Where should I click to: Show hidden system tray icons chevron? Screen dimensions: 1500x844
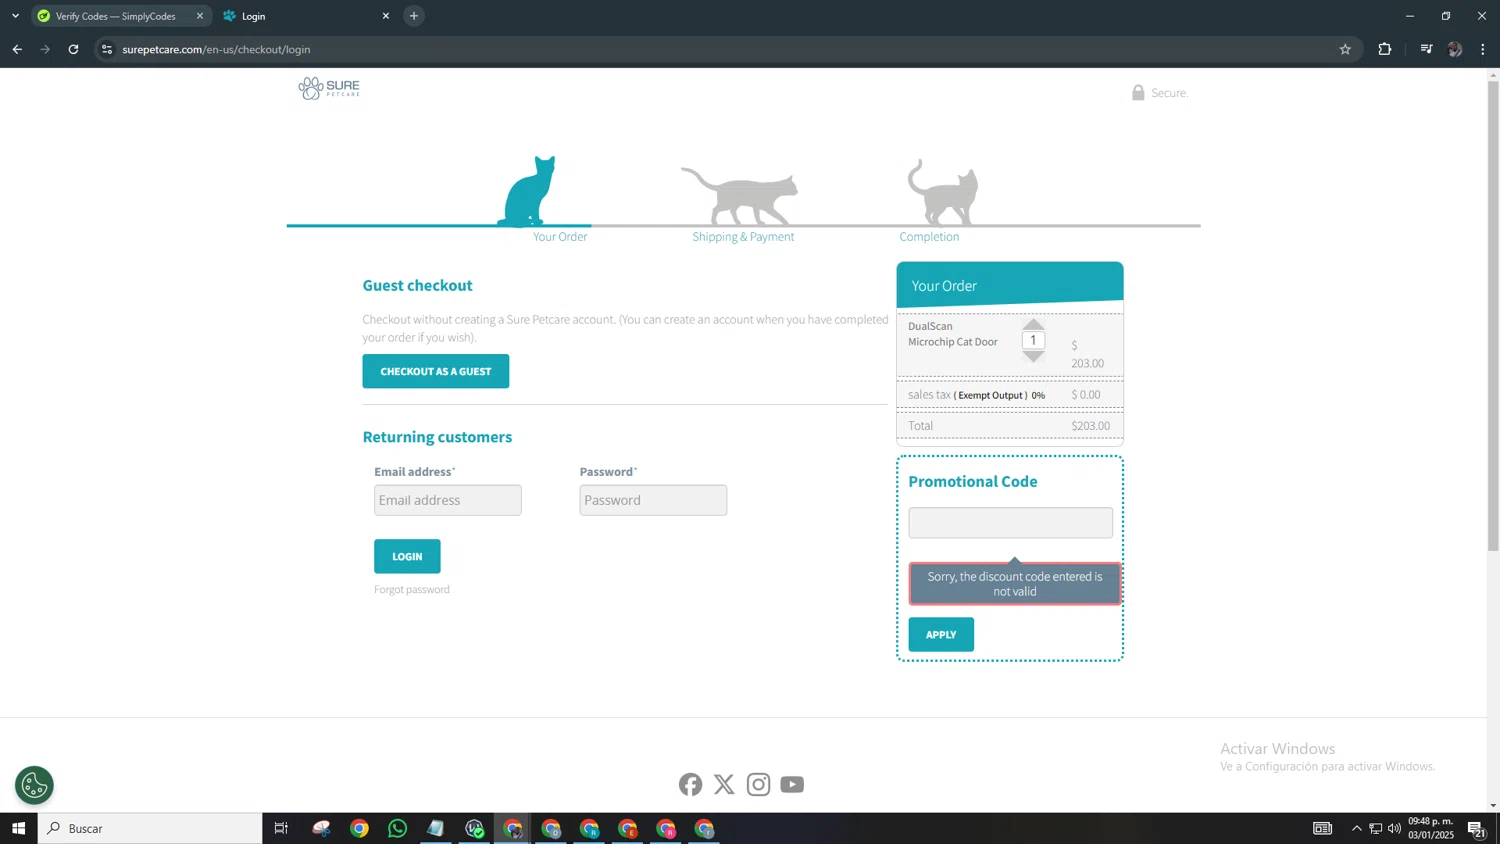coord(1356,828)
